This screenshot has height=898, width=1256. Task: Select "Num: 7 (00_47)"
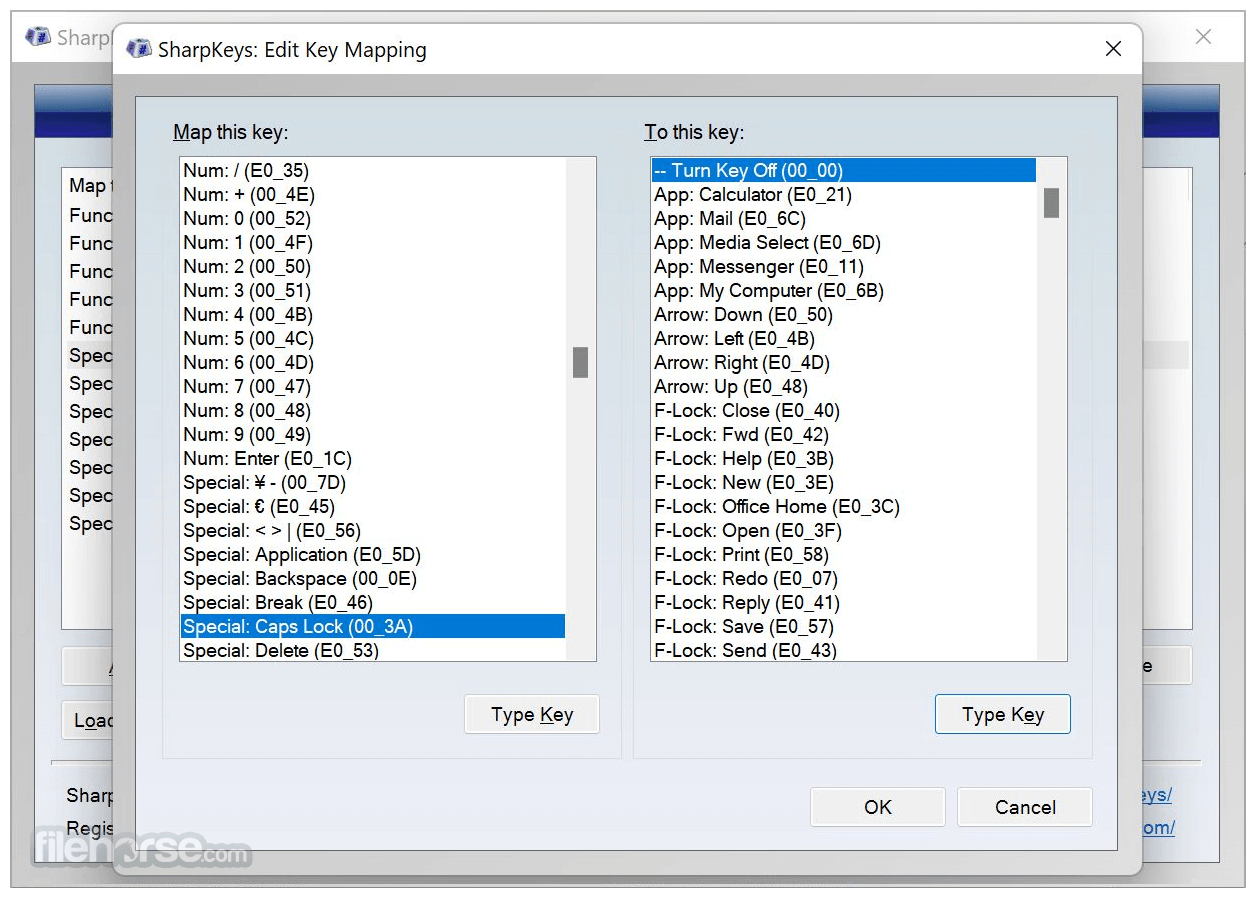373,386
